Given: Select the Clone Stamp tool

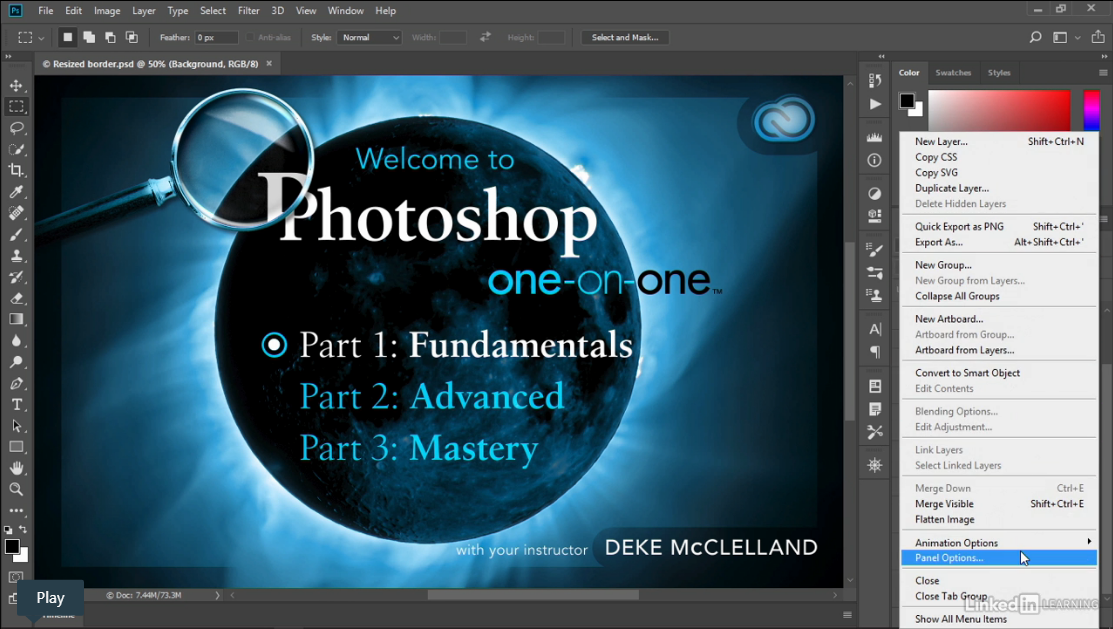Looking at the screenshot, I should click(16, 256).
